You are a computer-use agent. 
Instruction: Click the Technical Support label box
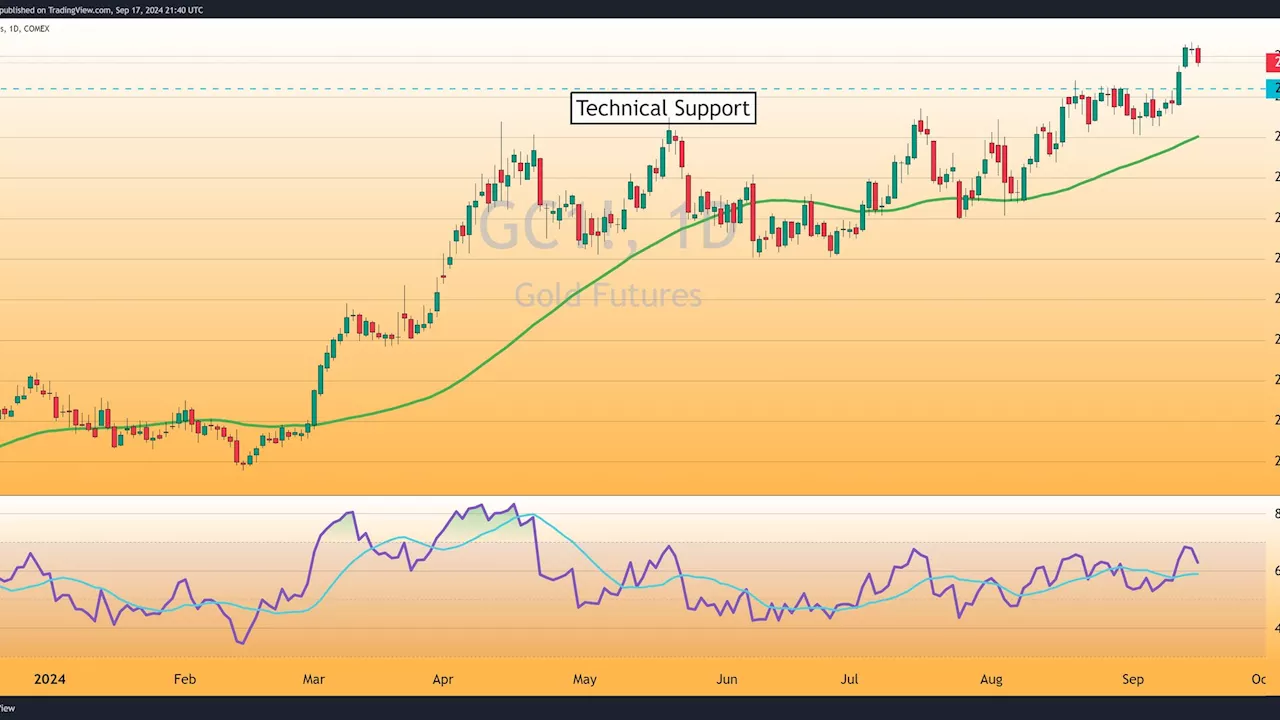663,108
